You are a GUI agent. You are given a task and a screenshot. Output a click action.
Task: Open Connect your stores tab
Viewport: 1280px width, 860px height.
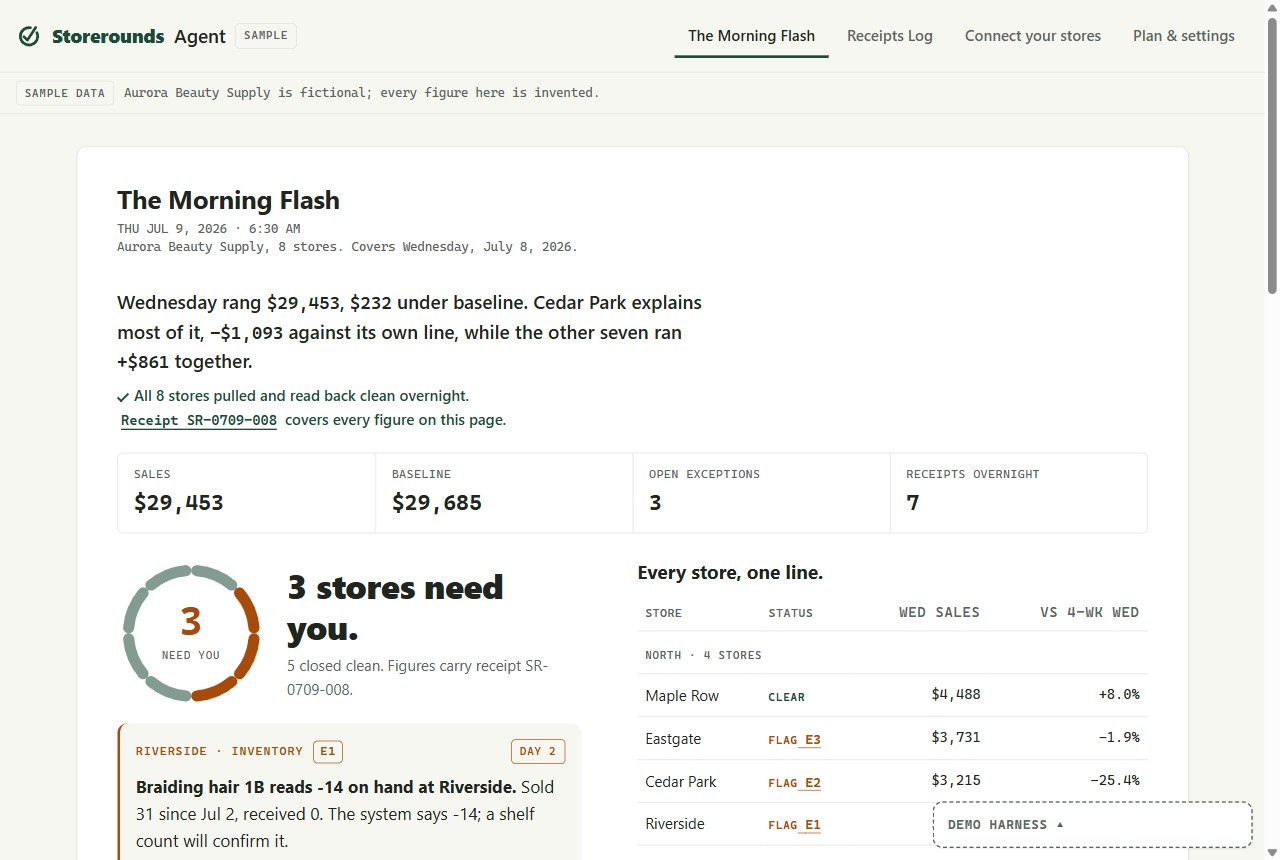(x=1033, y=36)
